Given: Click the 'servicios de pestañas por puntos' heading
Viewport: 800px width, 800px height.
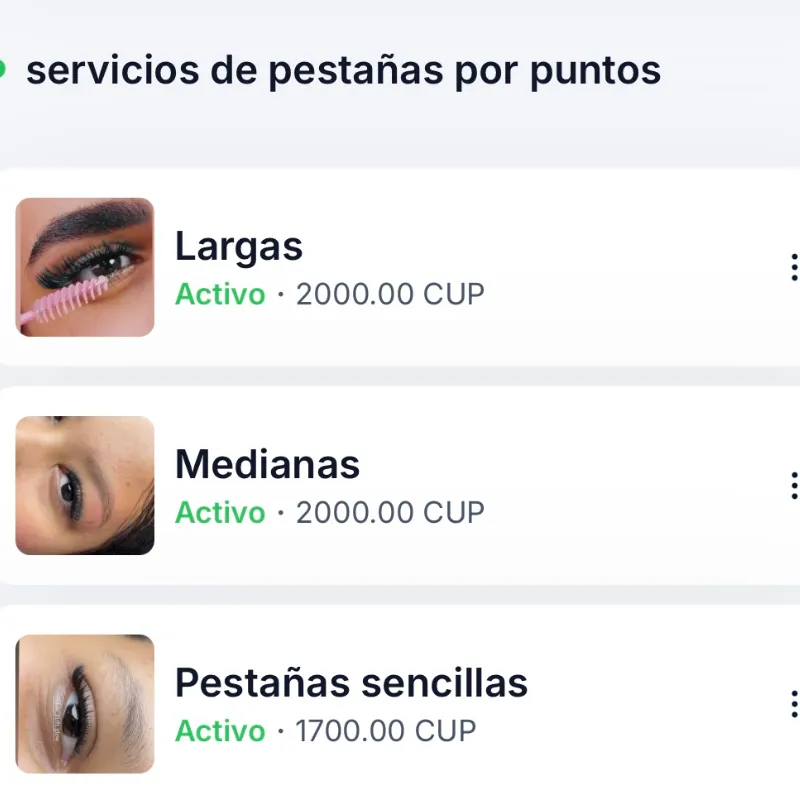Looking at the screenshot, I should pos(343,71).
